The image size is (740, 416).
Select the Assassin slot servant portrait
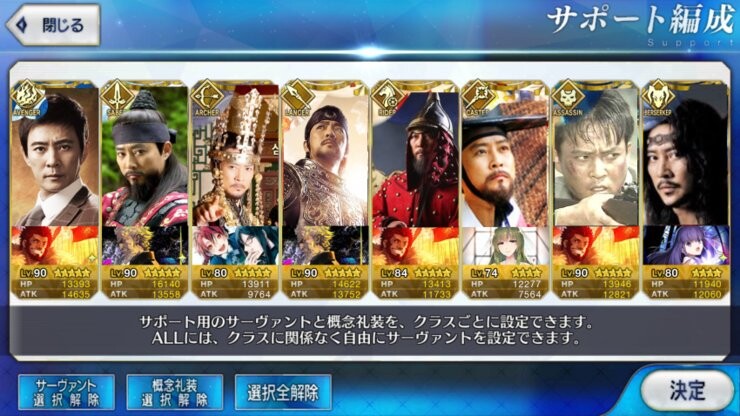click(x=596, y=156)
